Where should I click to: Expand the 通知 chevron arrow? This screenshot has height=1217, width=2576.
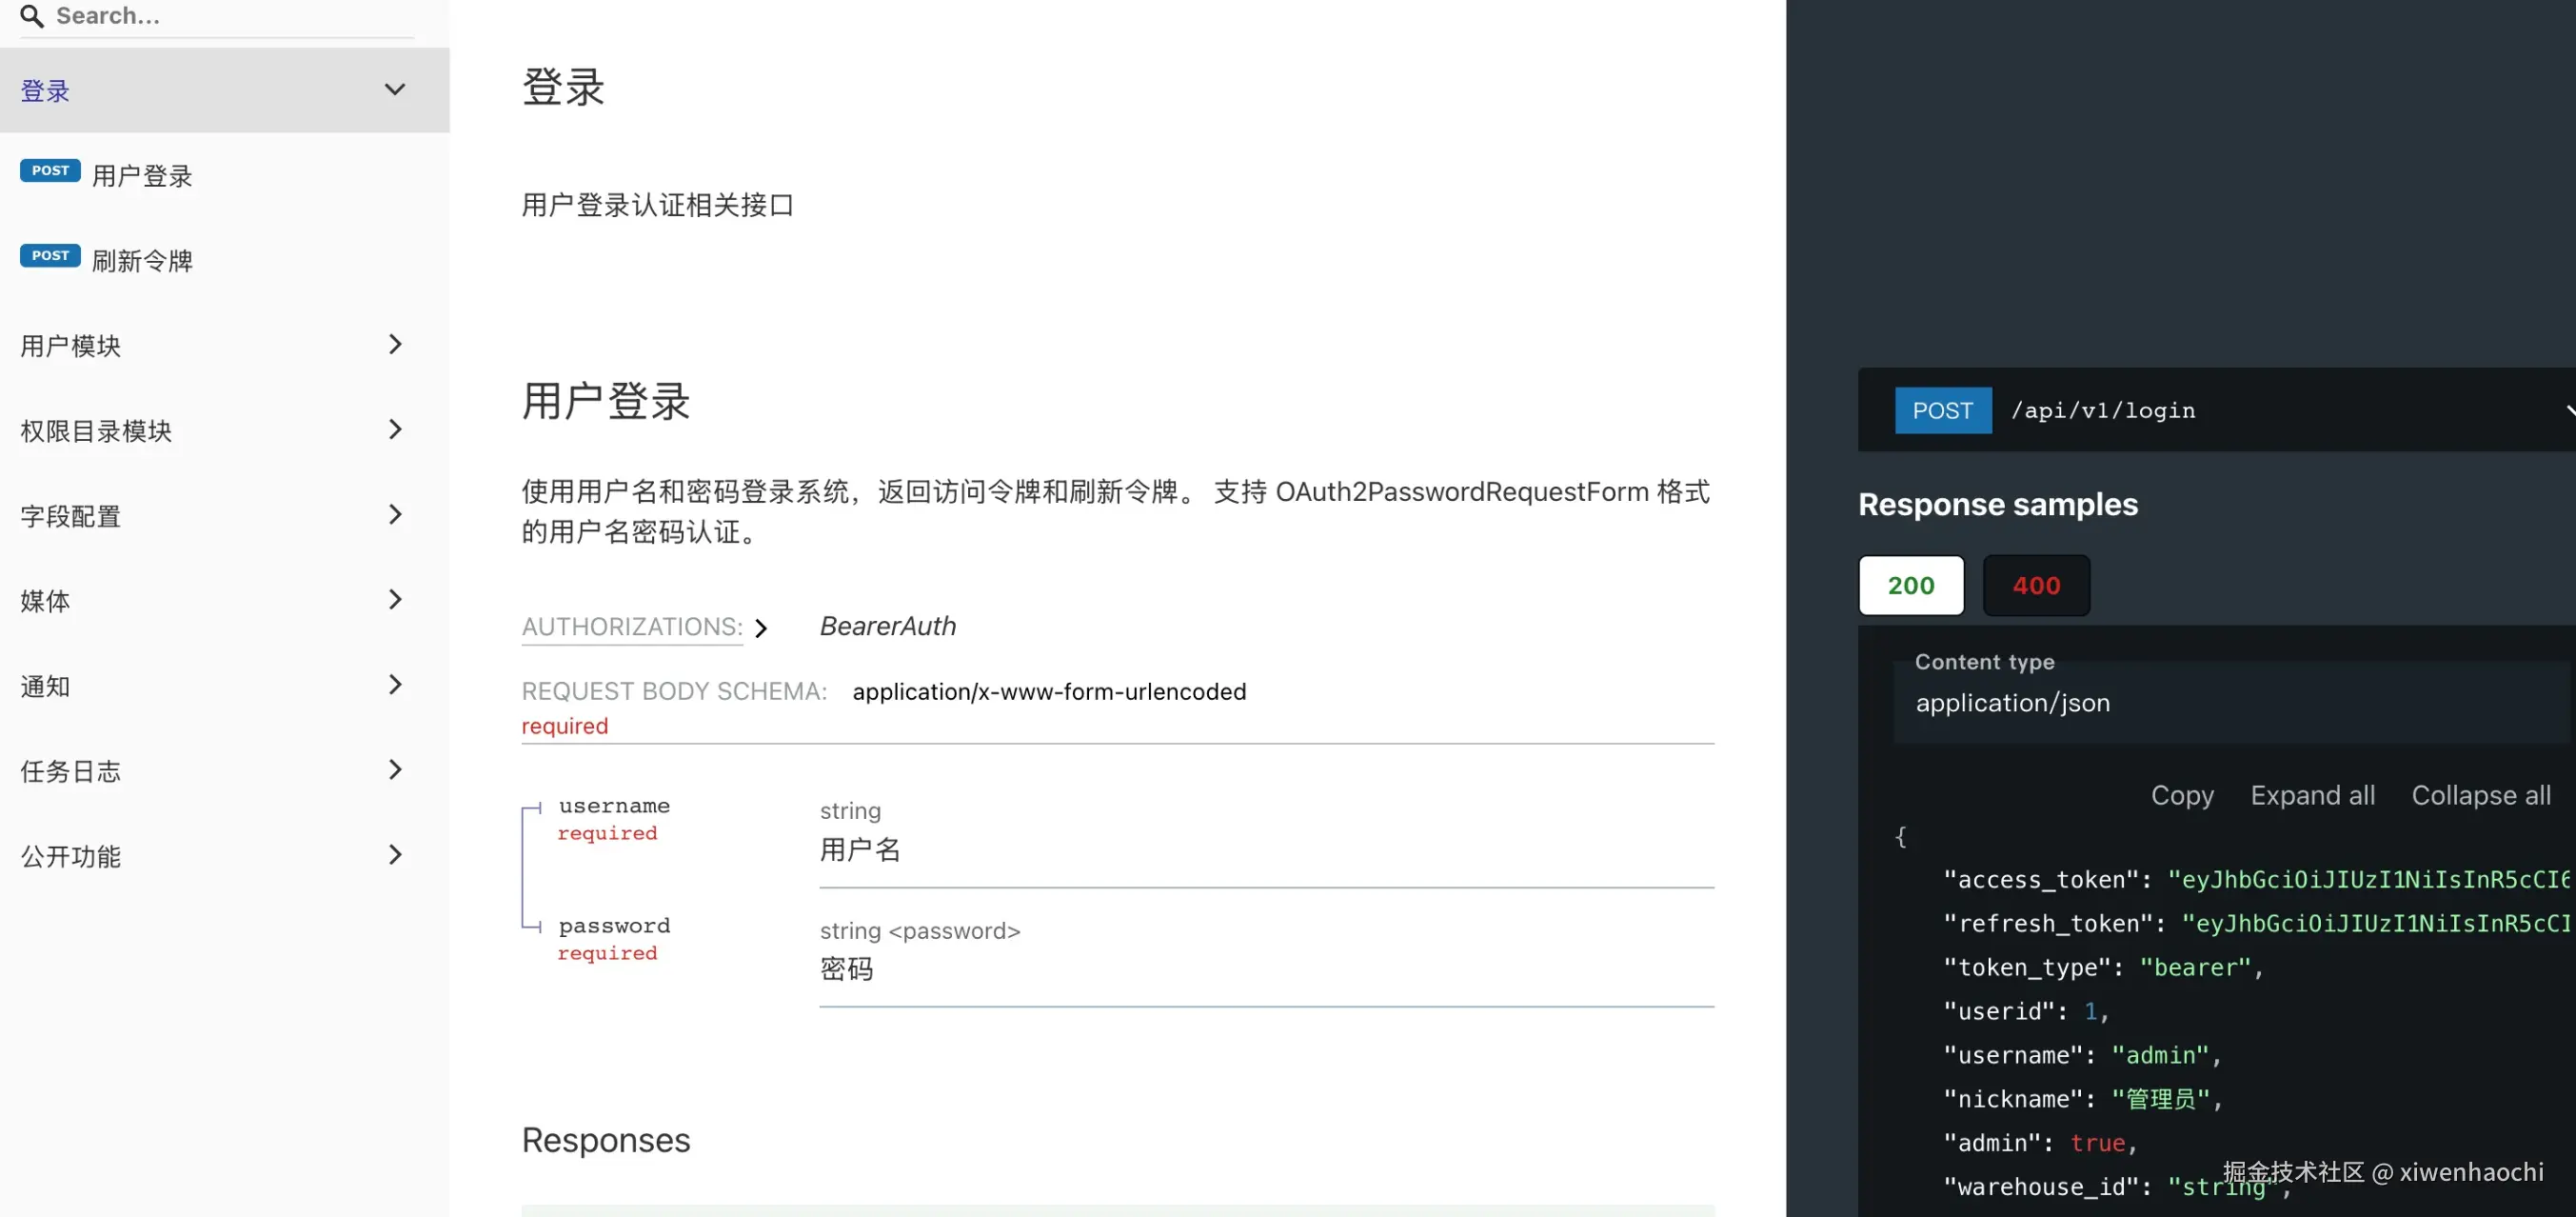[x=395, y=685]
